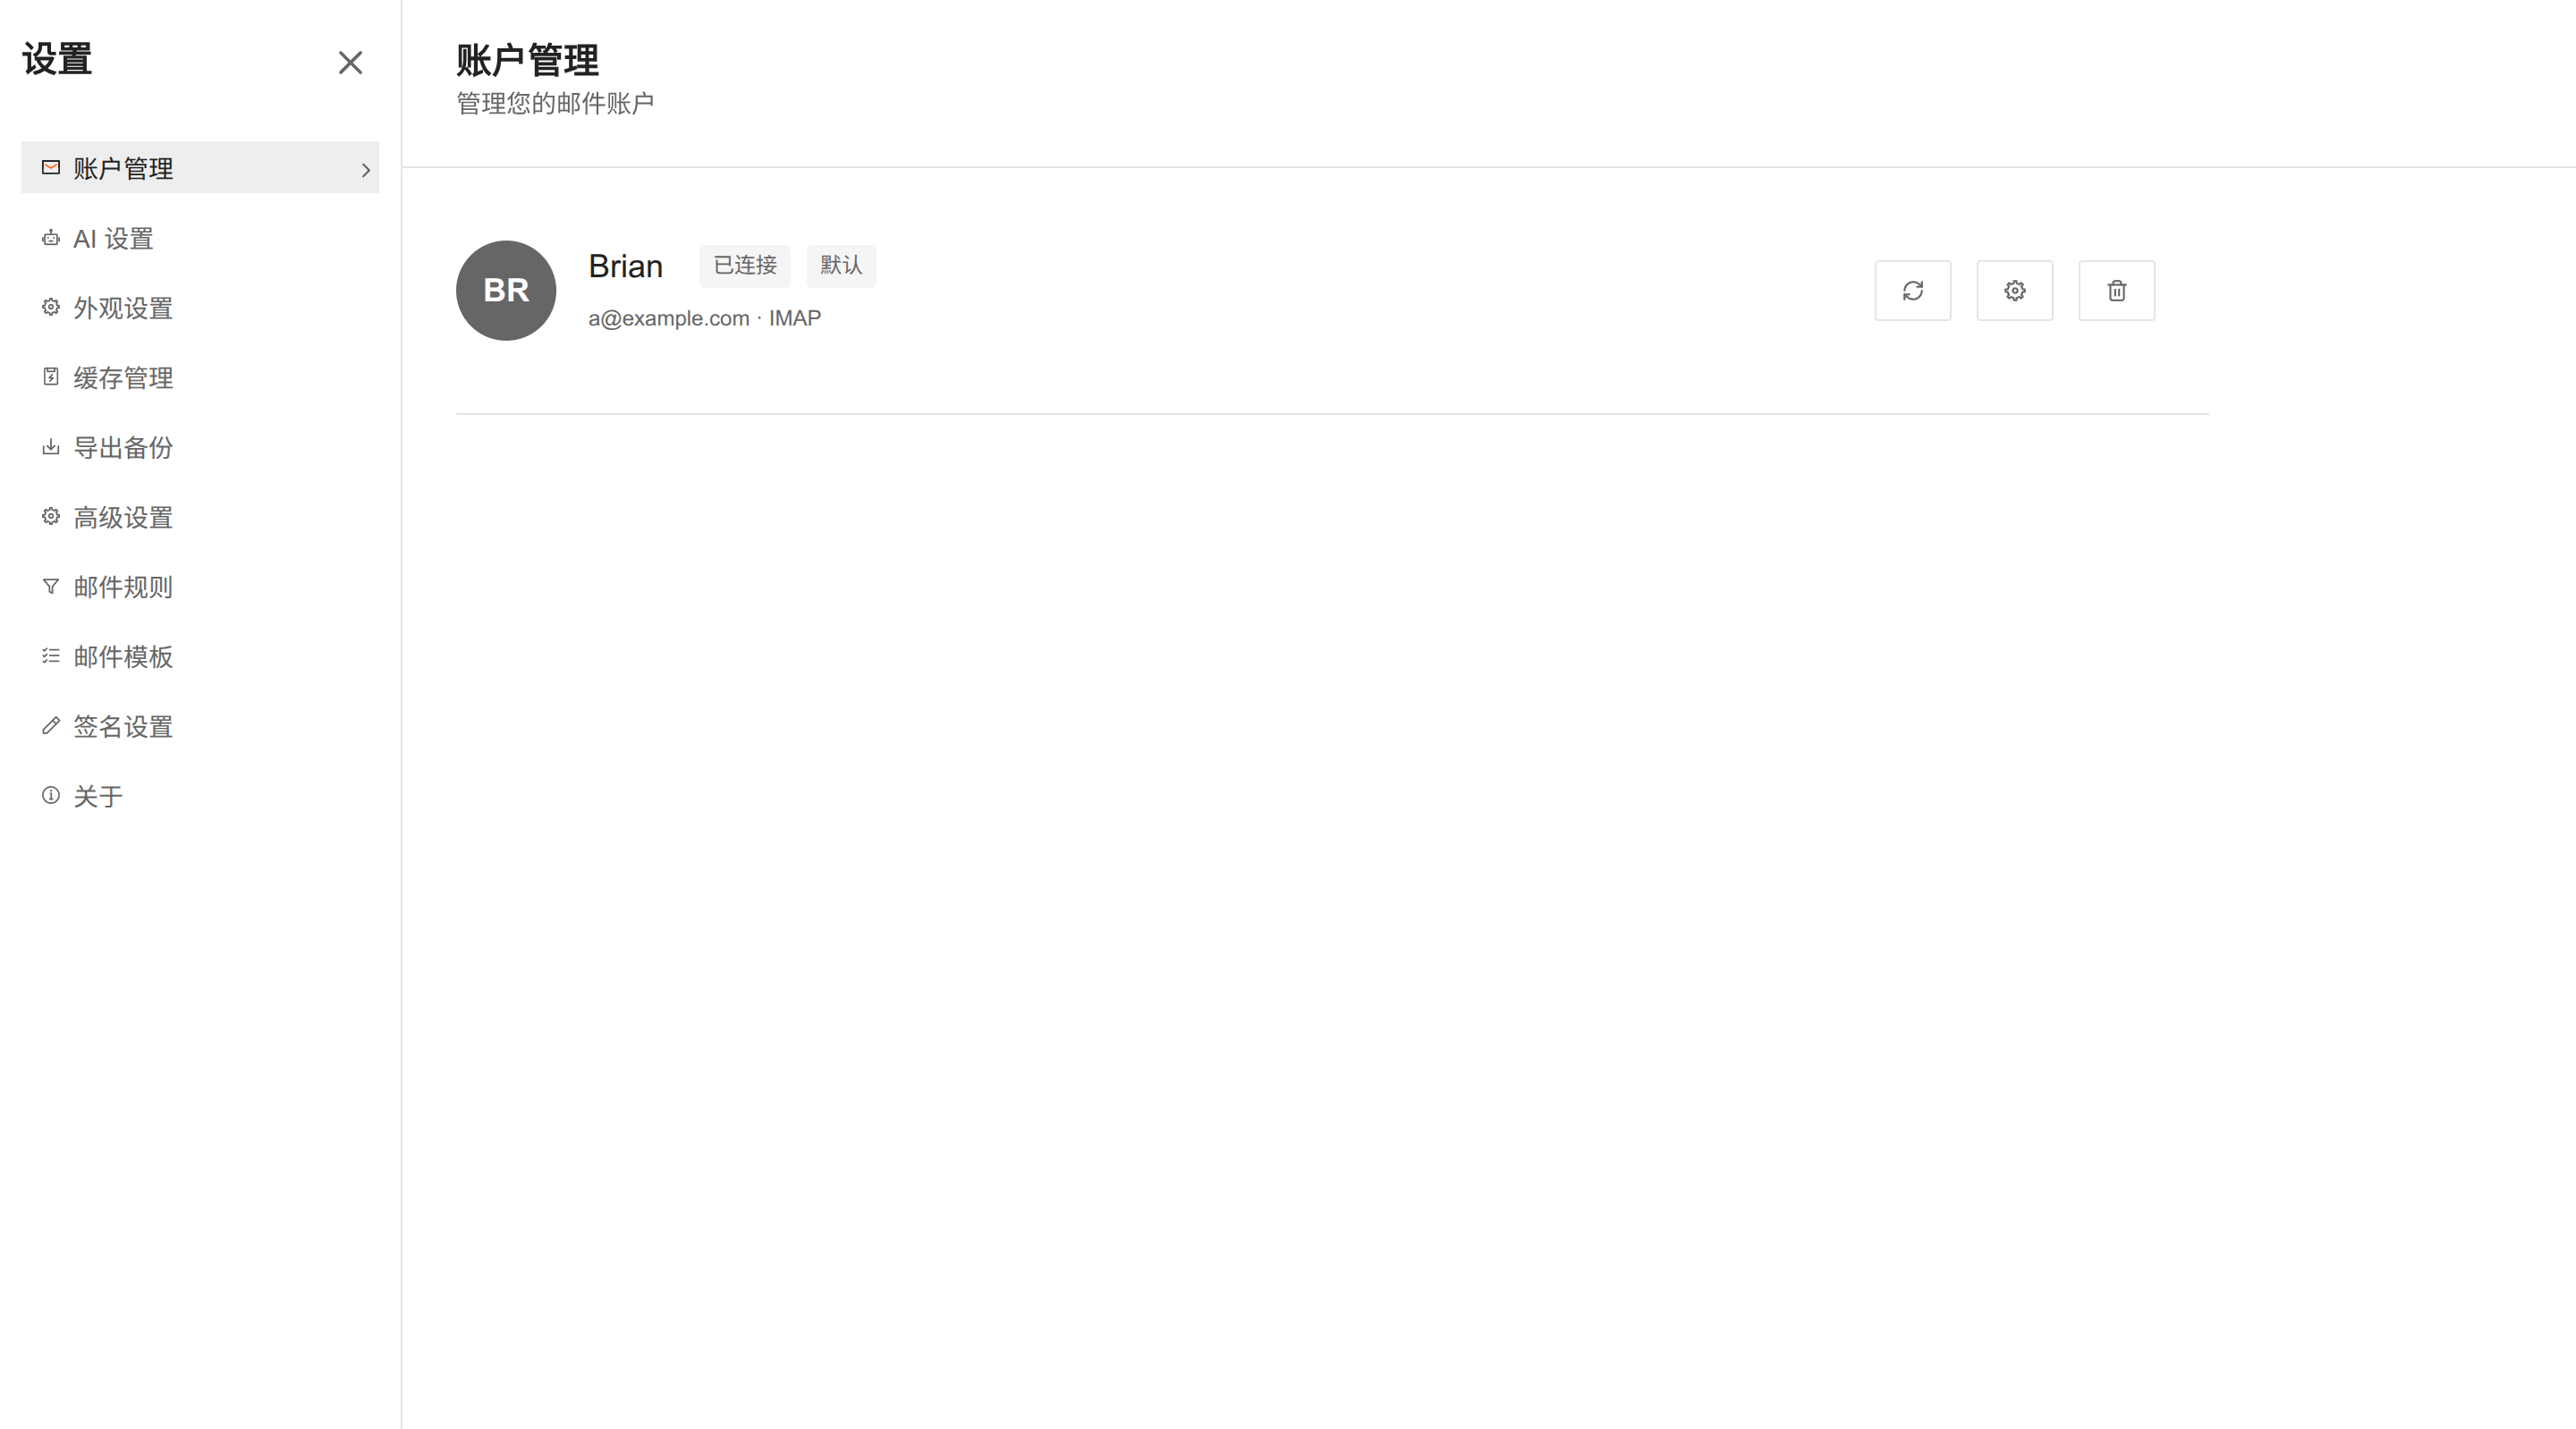Select the 邮件模板 entry
2576x1429 pixels.
coord(200,656)
